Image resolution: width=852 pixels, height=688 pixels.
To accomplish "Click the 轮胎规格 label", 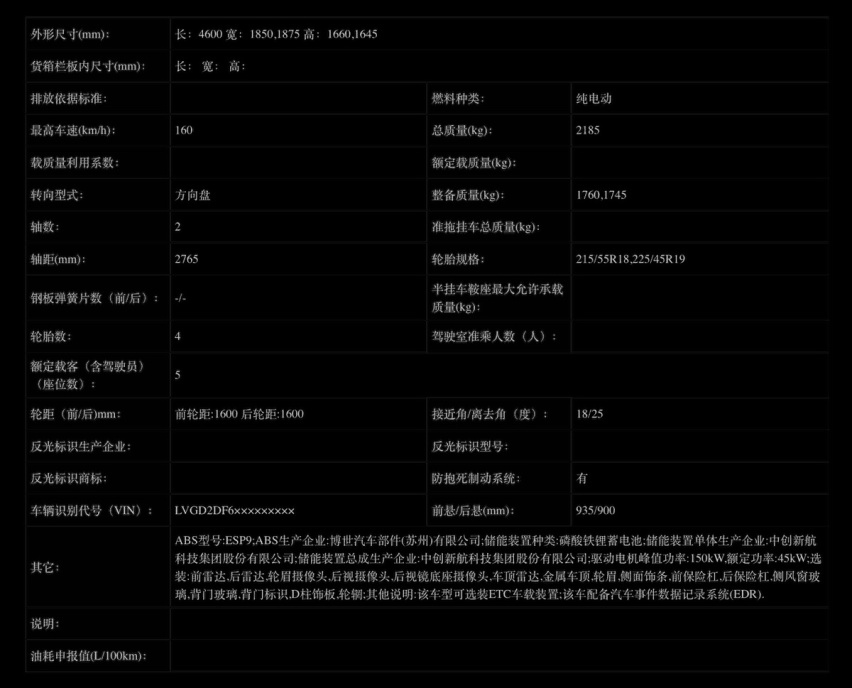I will tap(458, 259).
